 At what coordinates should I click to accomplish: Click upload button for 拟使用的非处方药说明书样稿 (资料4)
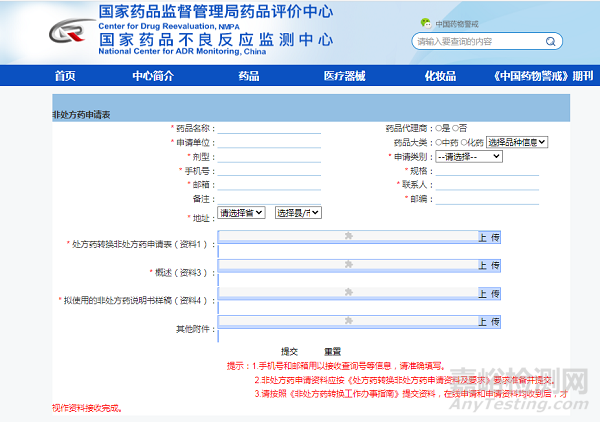488,293
